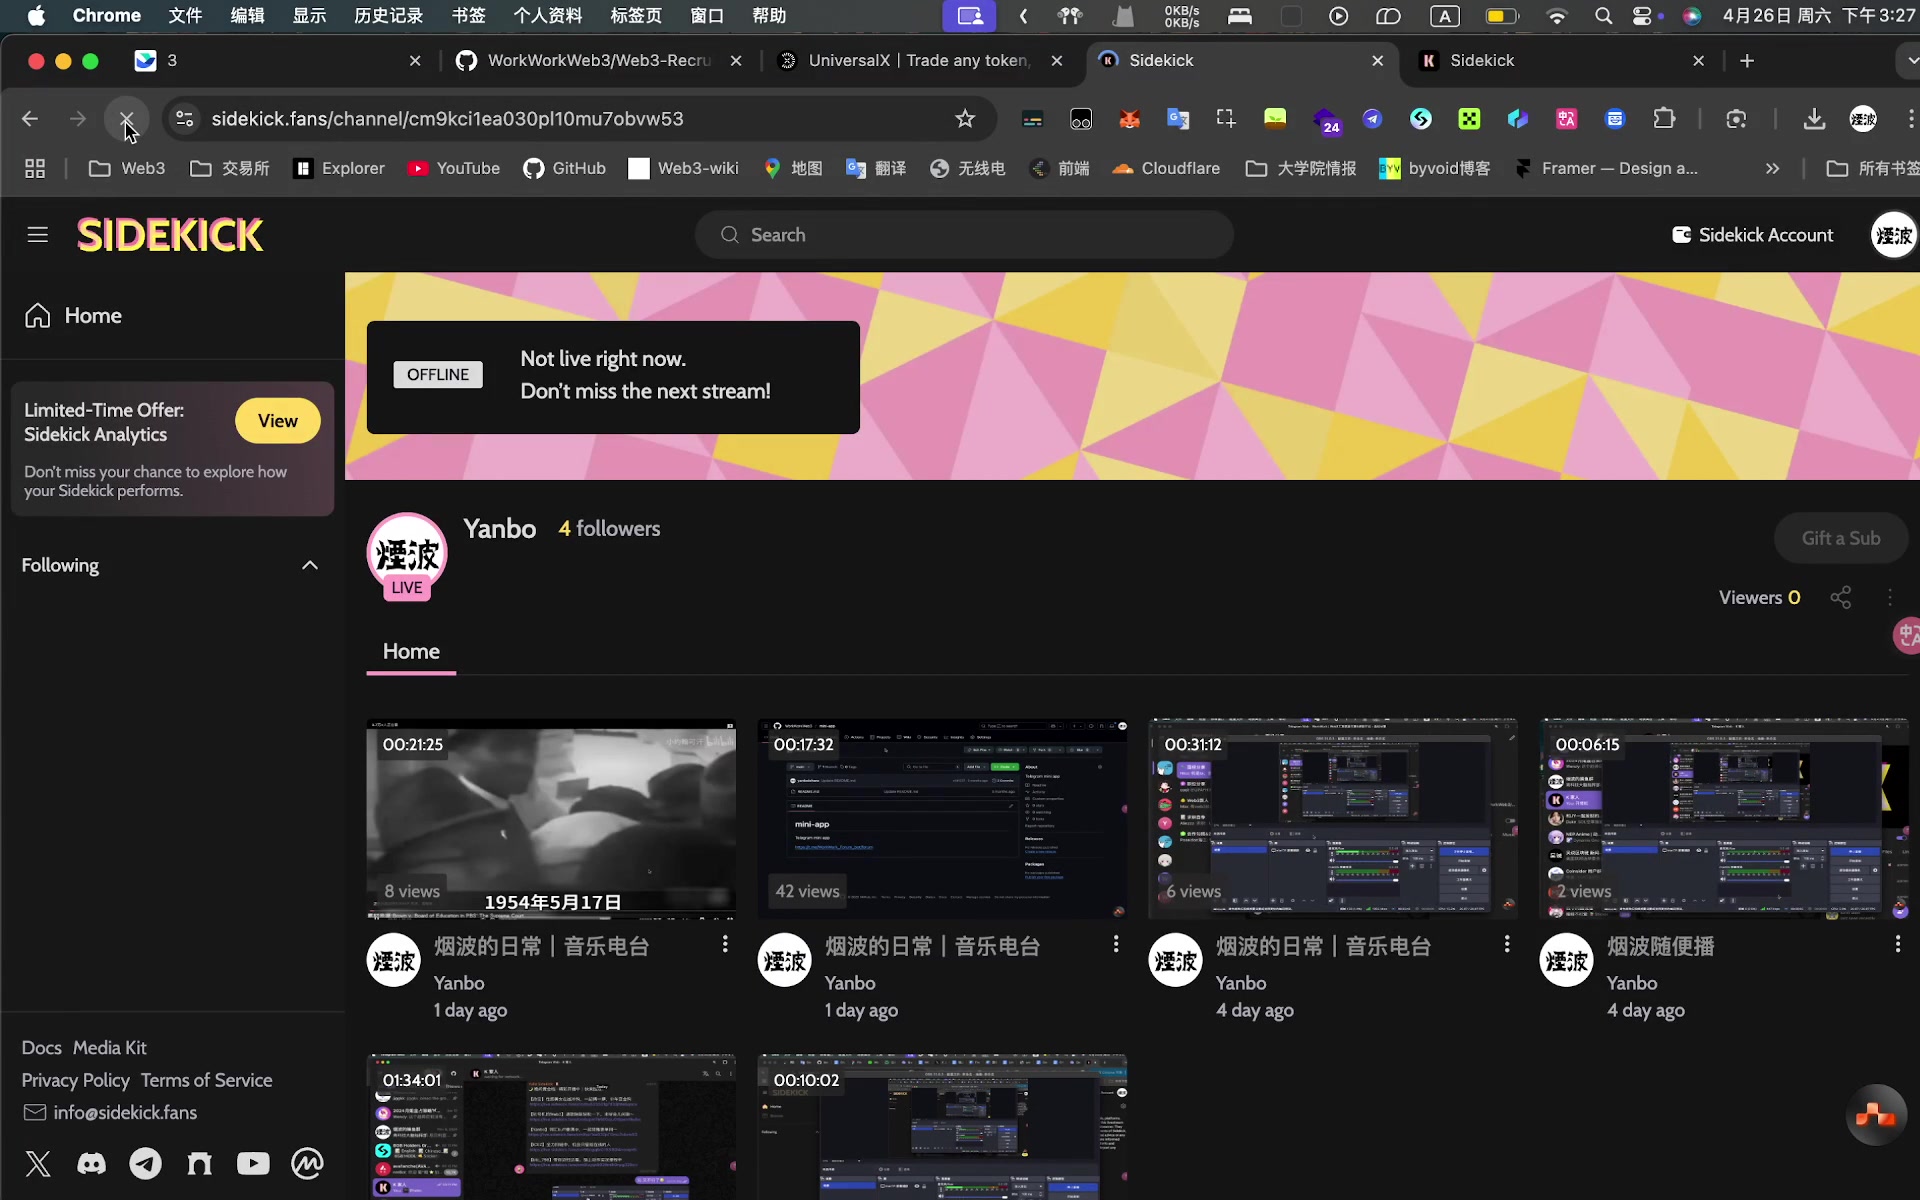Open the 00:21:25 video thumbnail
Image resolution: width=1920 pixels, height=1200 pixels.
[x=551, y=818]
